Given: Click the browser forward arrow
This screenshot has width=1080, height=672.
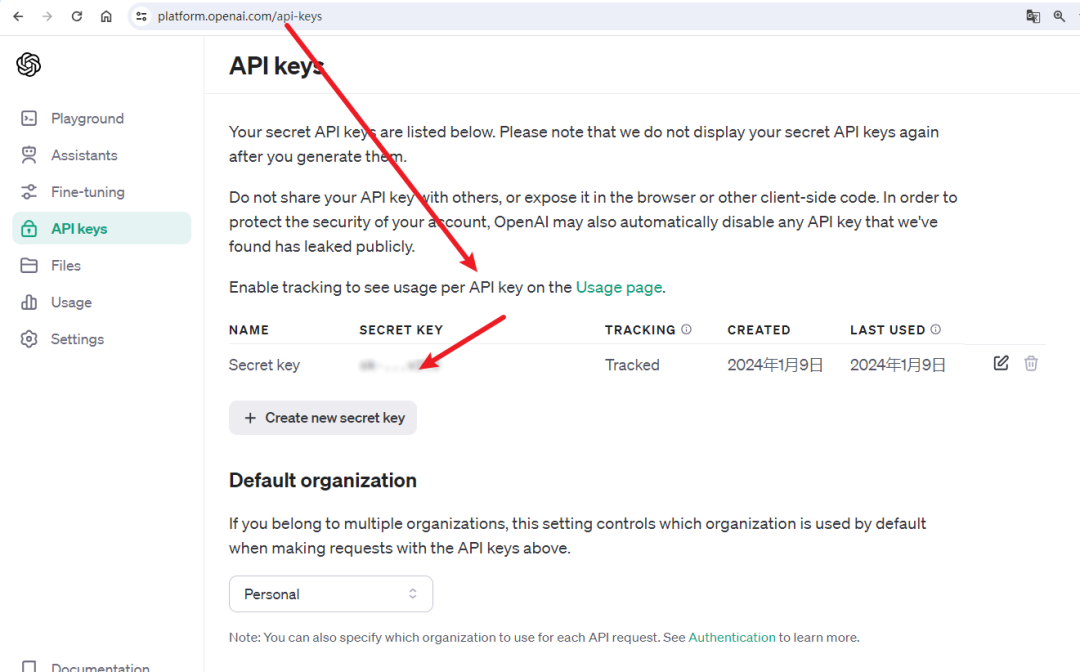Looking at the screenshot, I should pos(48,16).
